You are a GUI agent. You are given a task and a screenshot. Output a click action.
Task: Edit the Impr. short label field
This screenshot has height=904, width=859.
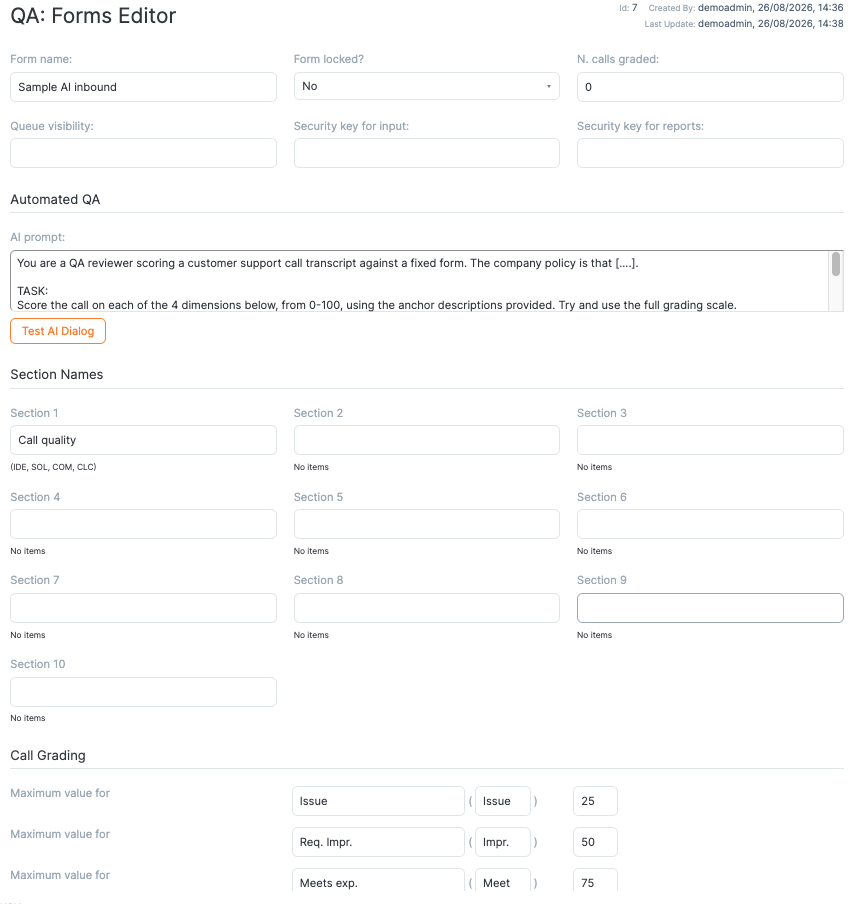pyautogui.click(x=503, y=842)
